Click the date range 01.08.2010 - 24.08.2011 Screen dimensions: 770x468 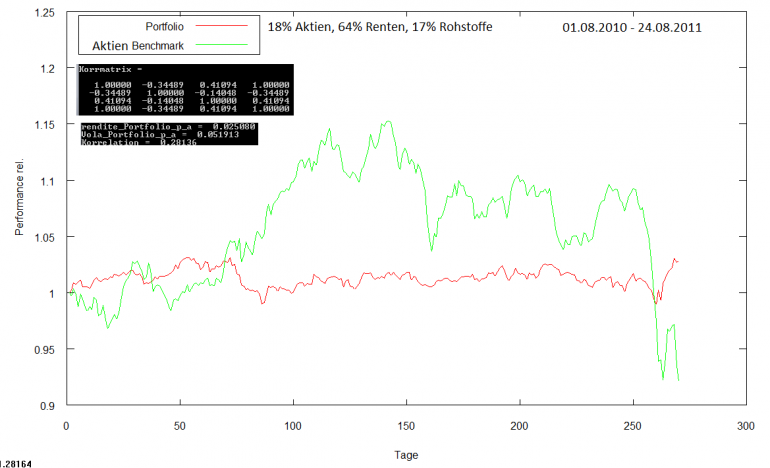(x=632, y=28)
